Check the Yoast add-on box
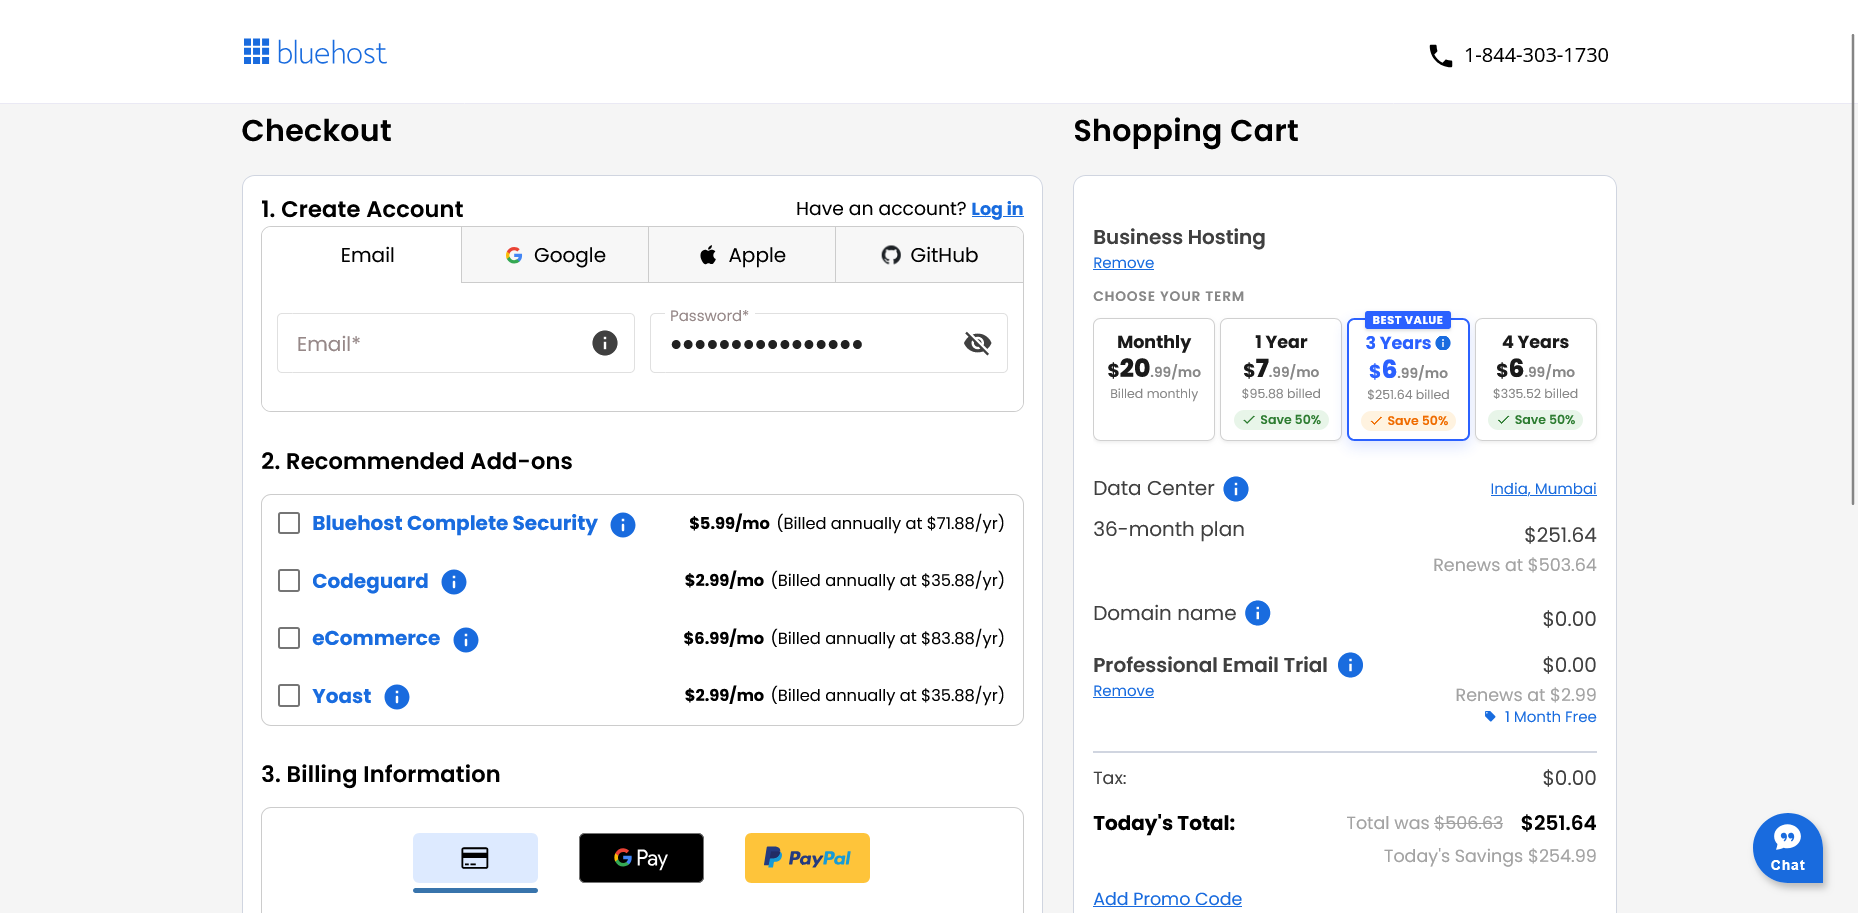Image resolution: width=1858 pixels, height=913 pixels. pos(289,695)
